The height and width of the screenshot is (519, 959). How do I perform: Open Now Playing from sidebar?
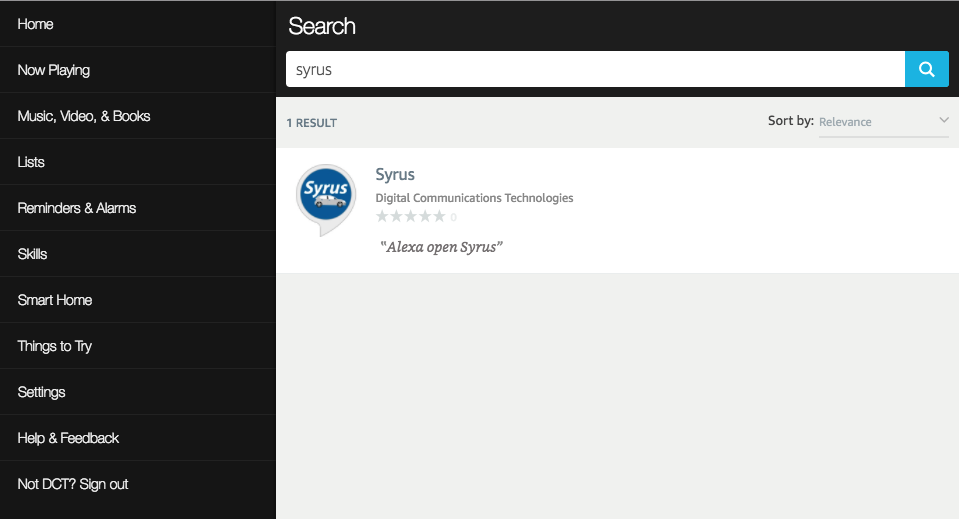click(54, 70)
